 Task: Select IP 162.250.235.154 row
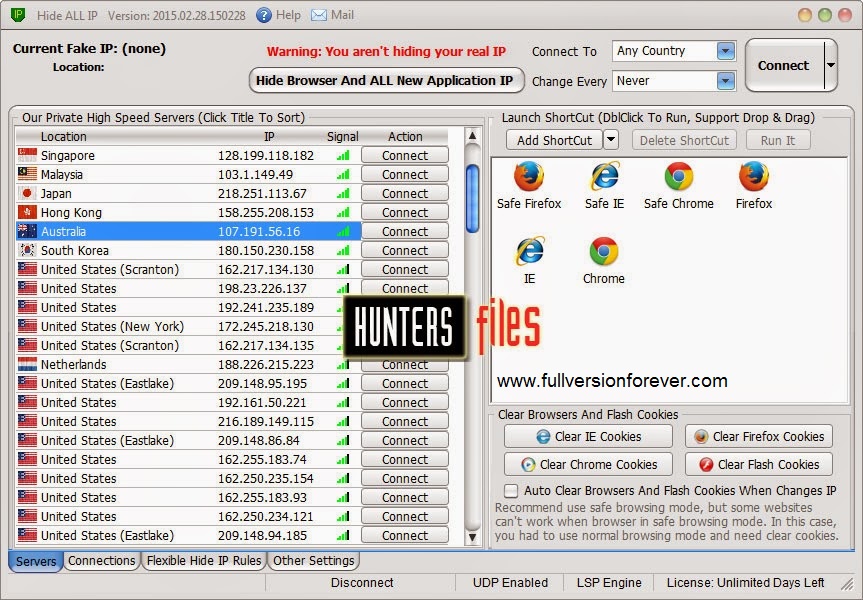[188, 478]
